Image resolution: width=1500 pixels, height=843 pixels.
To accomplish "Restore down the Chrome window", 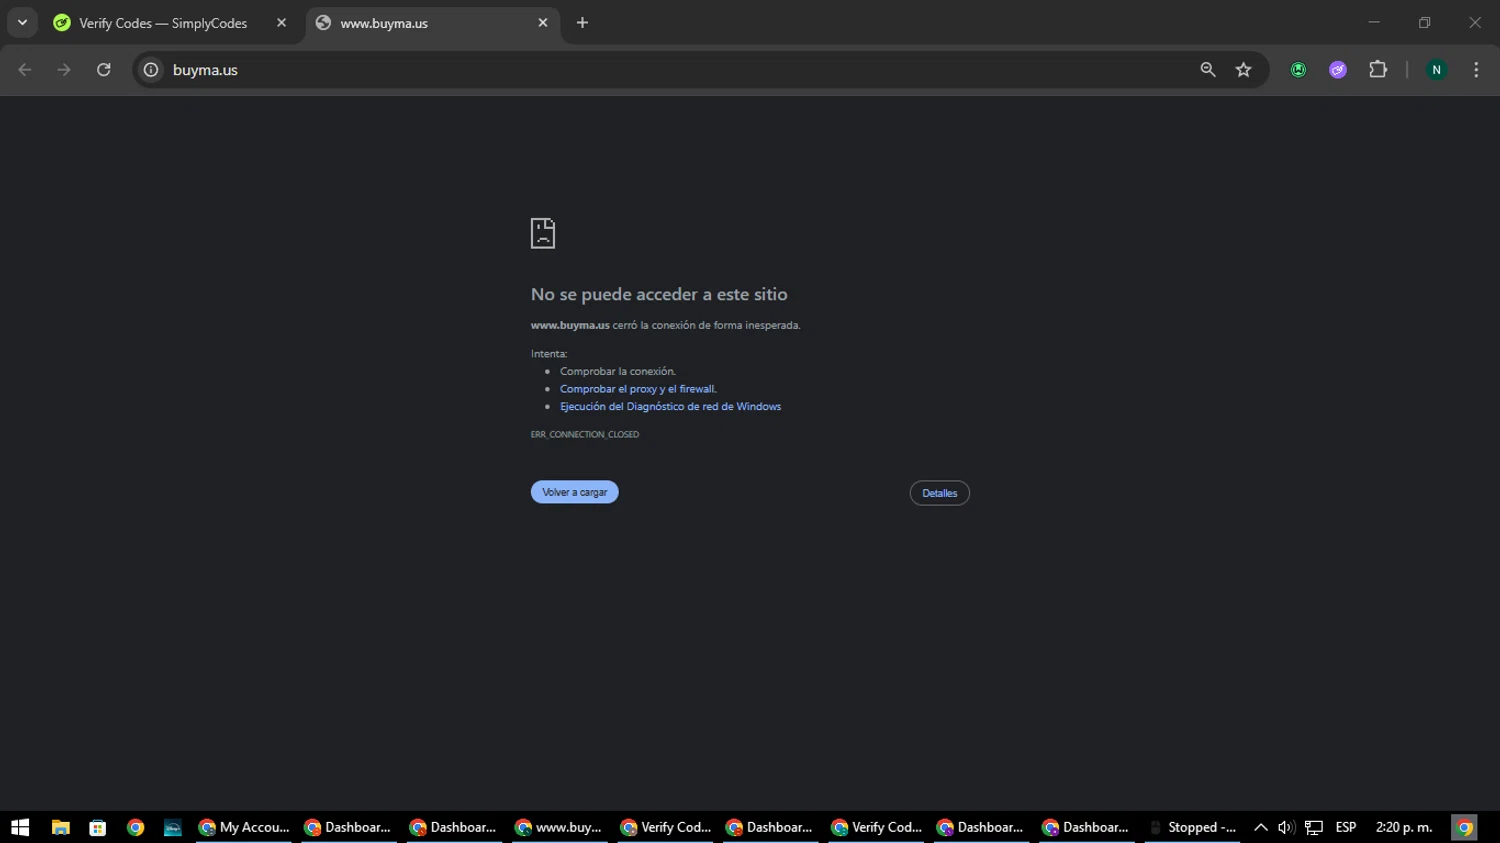I will coord(1424,22).
